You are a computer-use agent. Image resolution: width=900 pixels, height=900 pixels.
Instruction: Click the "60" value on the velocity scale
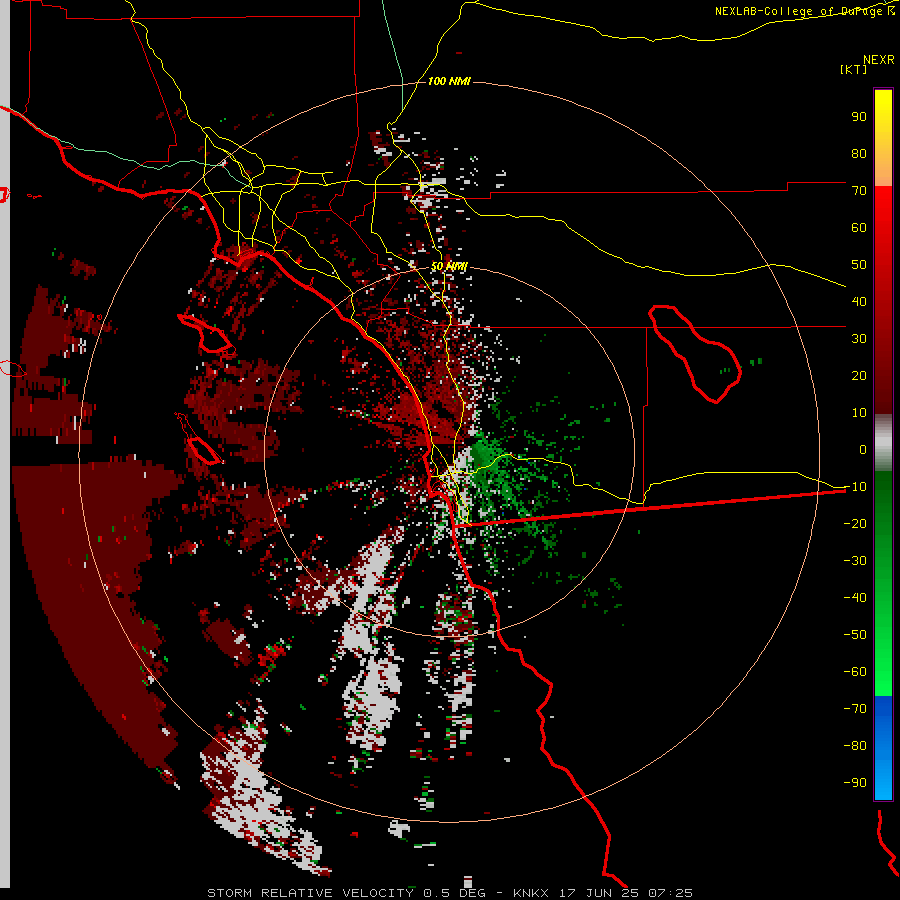pos(859,228)
